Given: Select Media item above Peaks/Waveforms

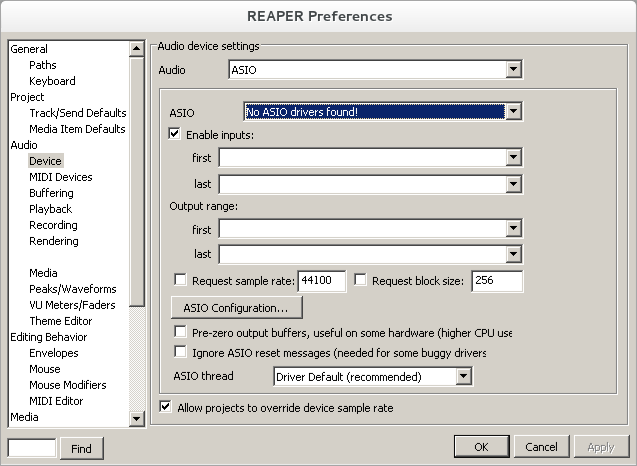Looking at the screenshot, I should pos(43,273).
